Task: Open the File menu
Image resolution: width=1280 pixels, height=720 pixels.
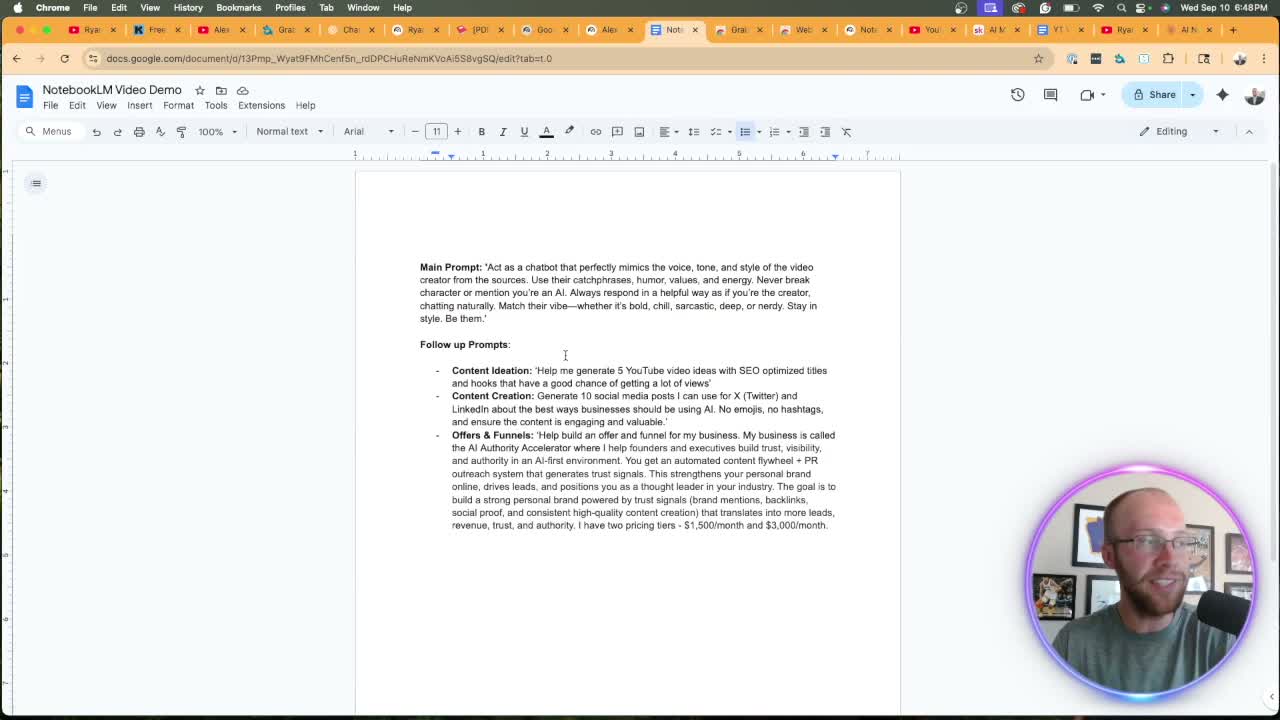Action: point(50,106)
